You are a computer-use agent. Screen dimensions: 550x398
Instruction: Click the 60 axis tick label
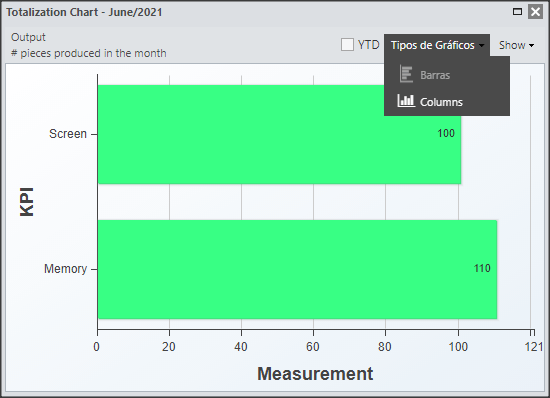point(313,347)
